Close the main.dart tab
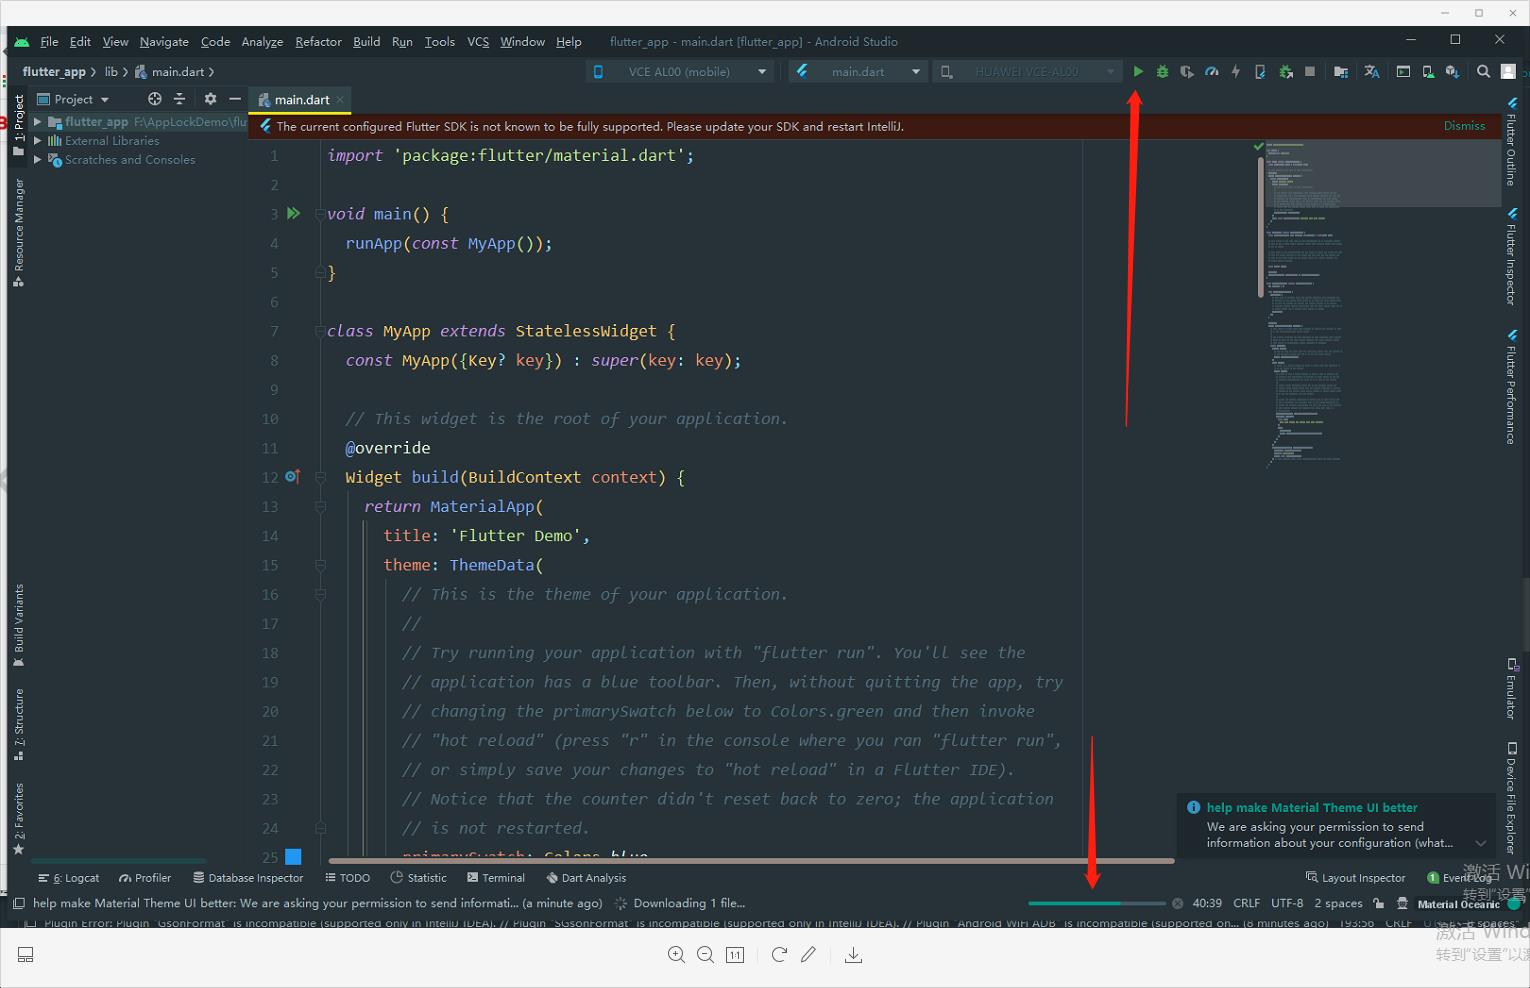1530x988 pixels. coord(340,99)
